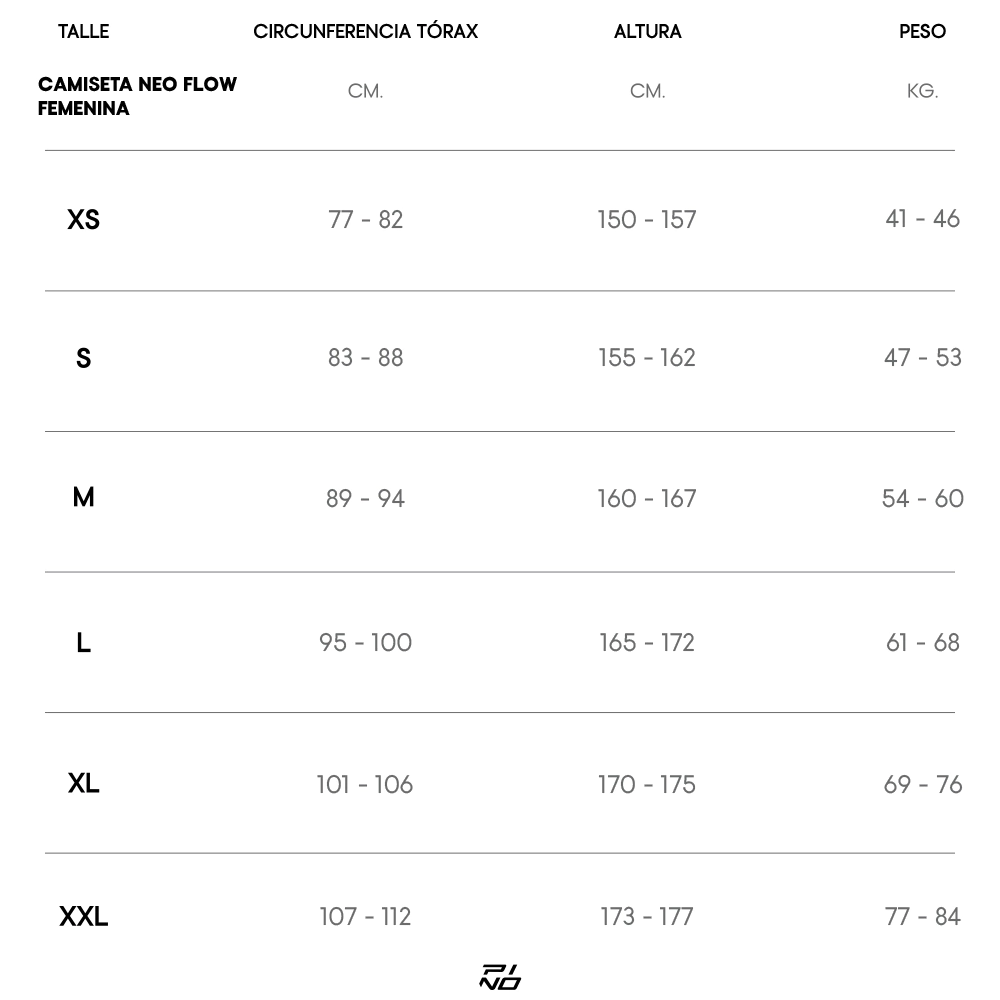This screenshot has height=1000, width=1000.
Task: Select the S size row label
Action: coord(83,358)
